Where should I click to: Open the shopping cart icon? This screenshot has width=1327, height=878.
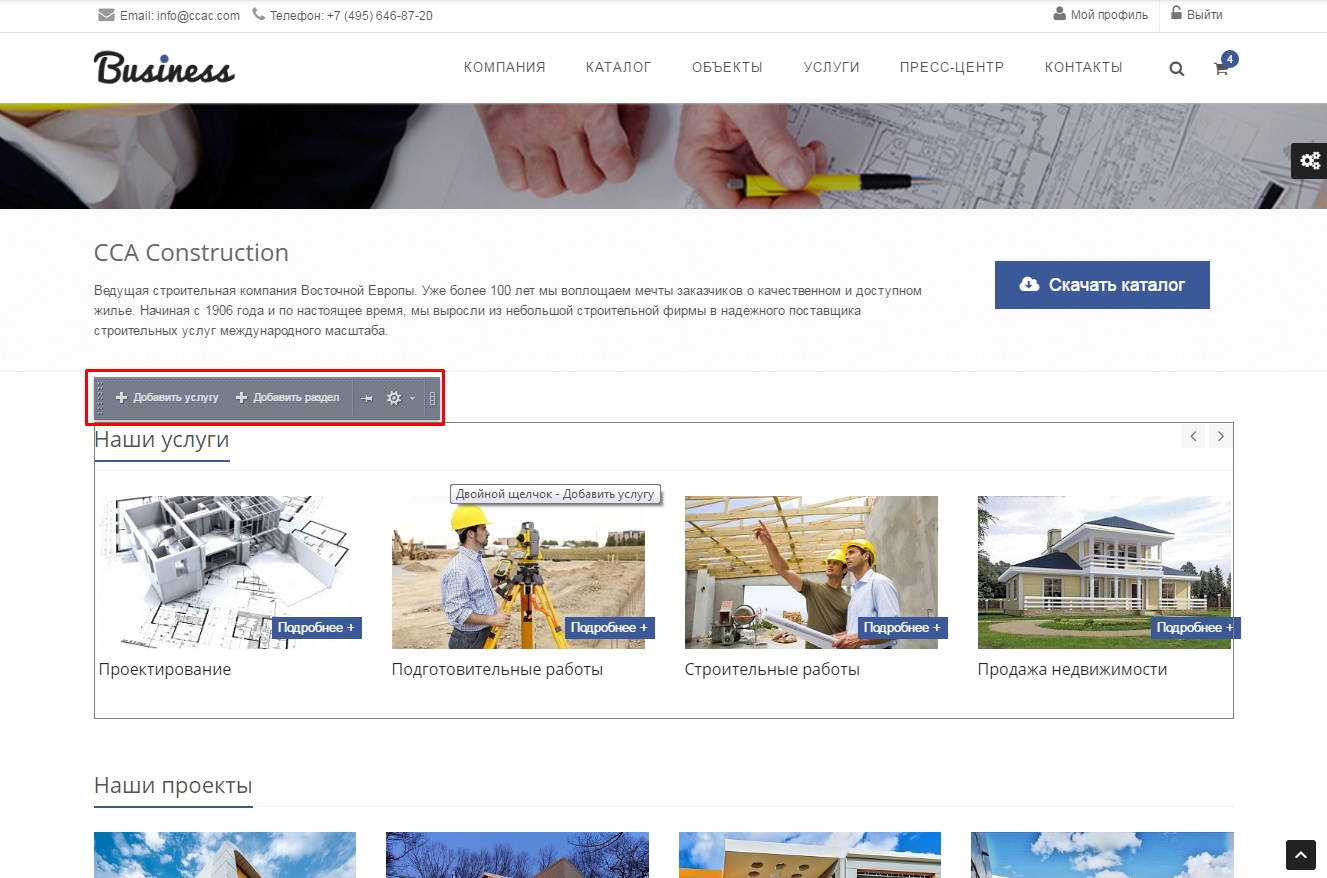[1220, 69]
